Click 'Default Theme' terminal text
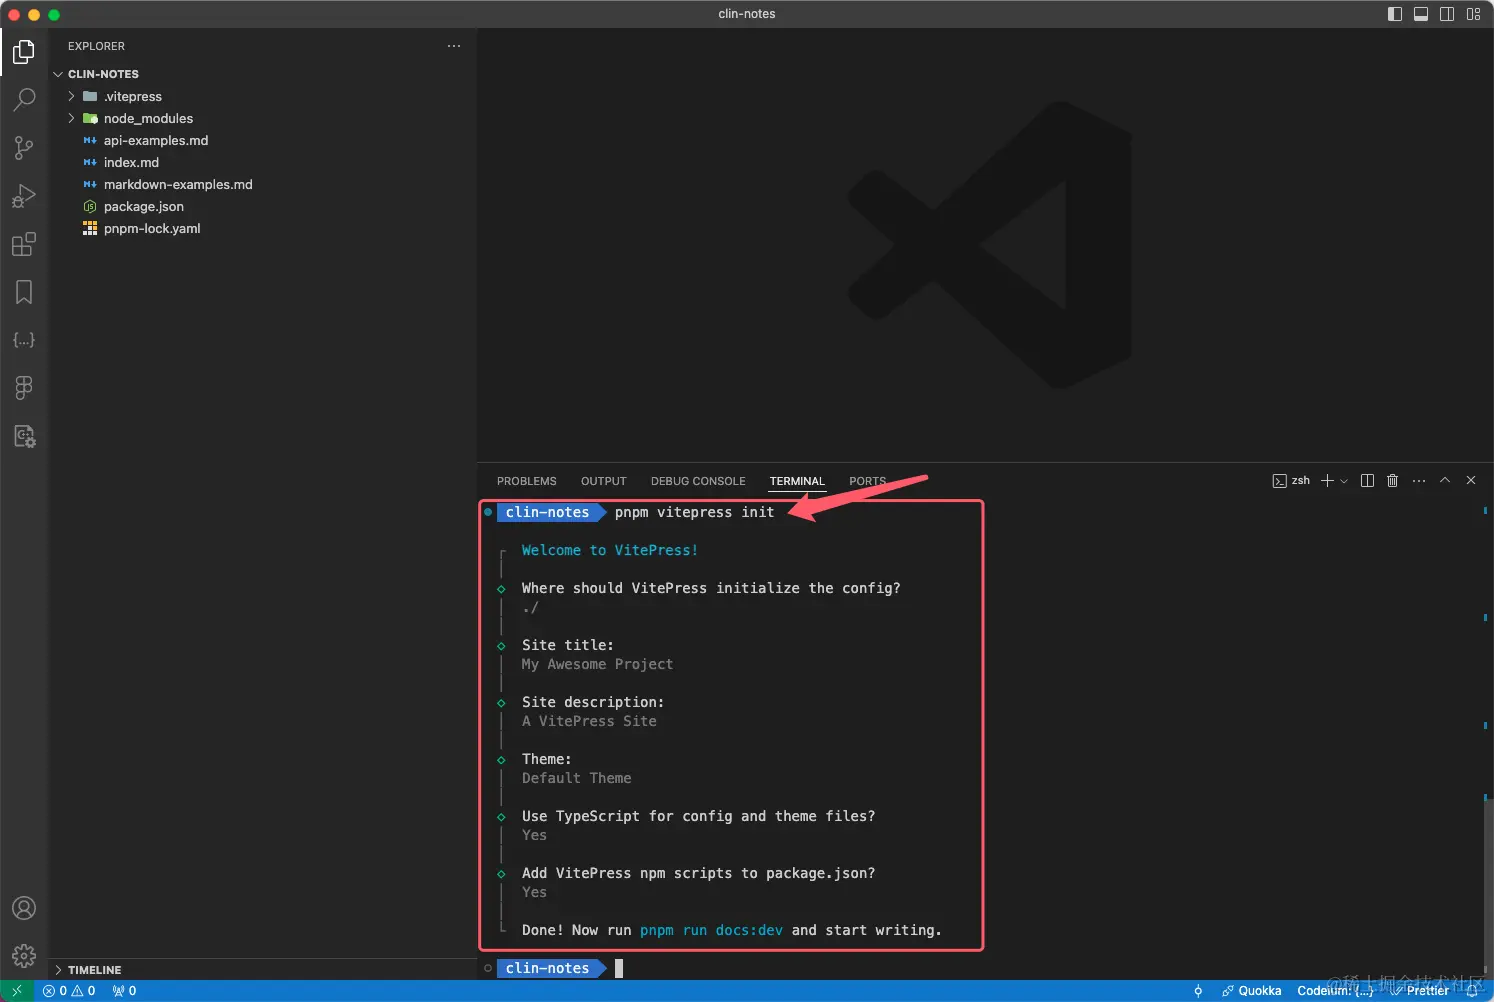 coord(576,778)
